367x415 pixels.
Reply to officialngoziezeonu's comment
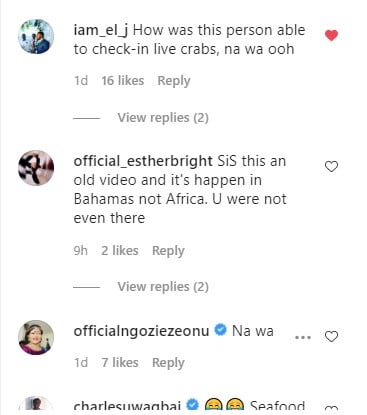pyautogui.click(x=168, y=363)
